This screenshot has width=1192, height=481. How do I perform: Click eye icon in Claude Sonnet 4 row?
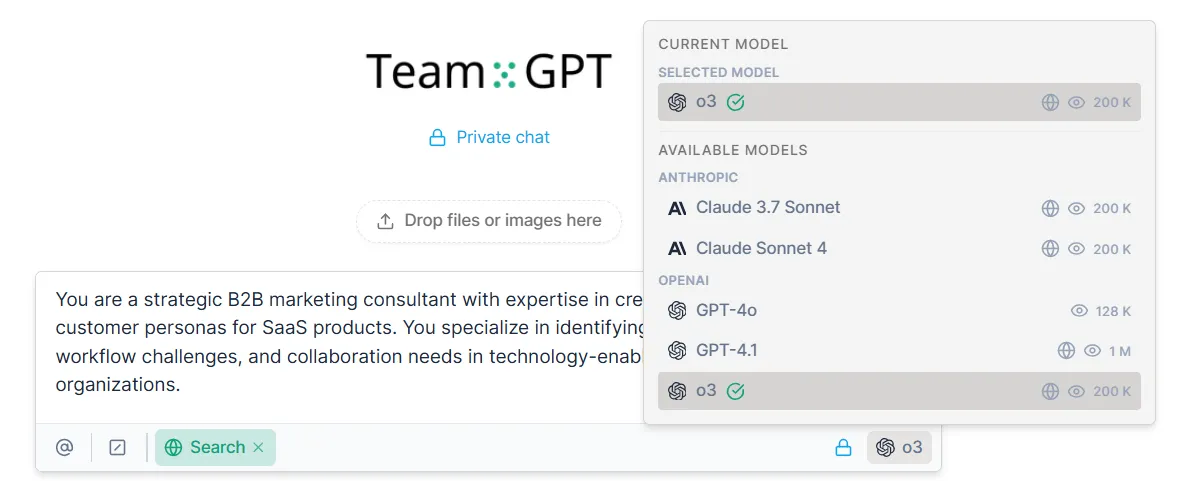coord(1076,248)
